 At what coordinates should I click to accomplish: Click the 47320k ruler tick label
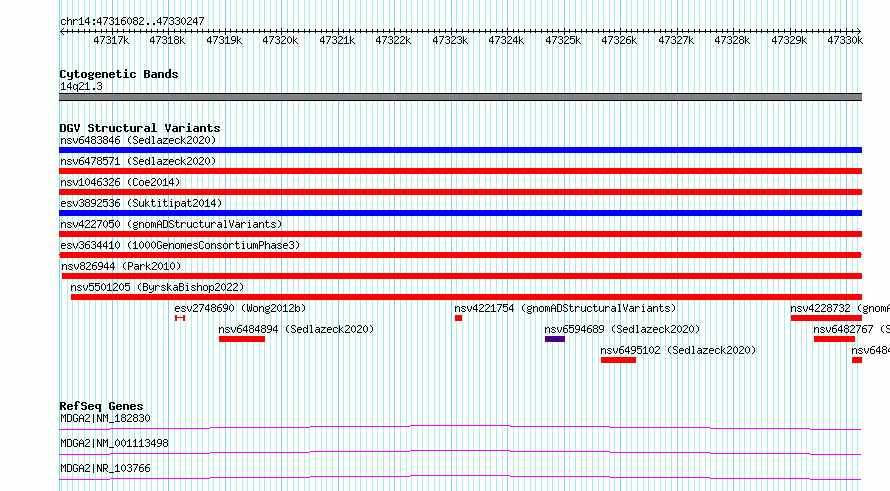pyautogui.click(x=280, y=40)
